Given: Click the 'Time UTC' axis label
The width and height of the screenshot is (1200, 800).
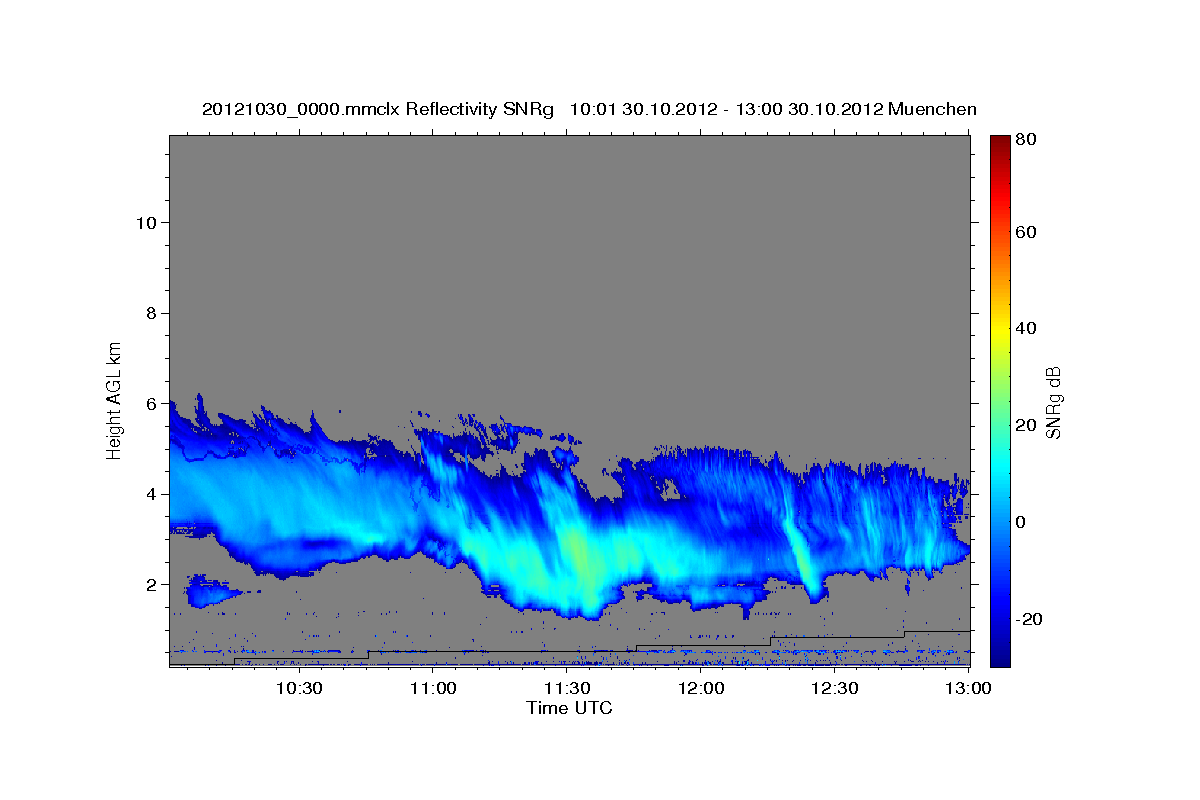Looking at the screenshot, I should 569,708.
